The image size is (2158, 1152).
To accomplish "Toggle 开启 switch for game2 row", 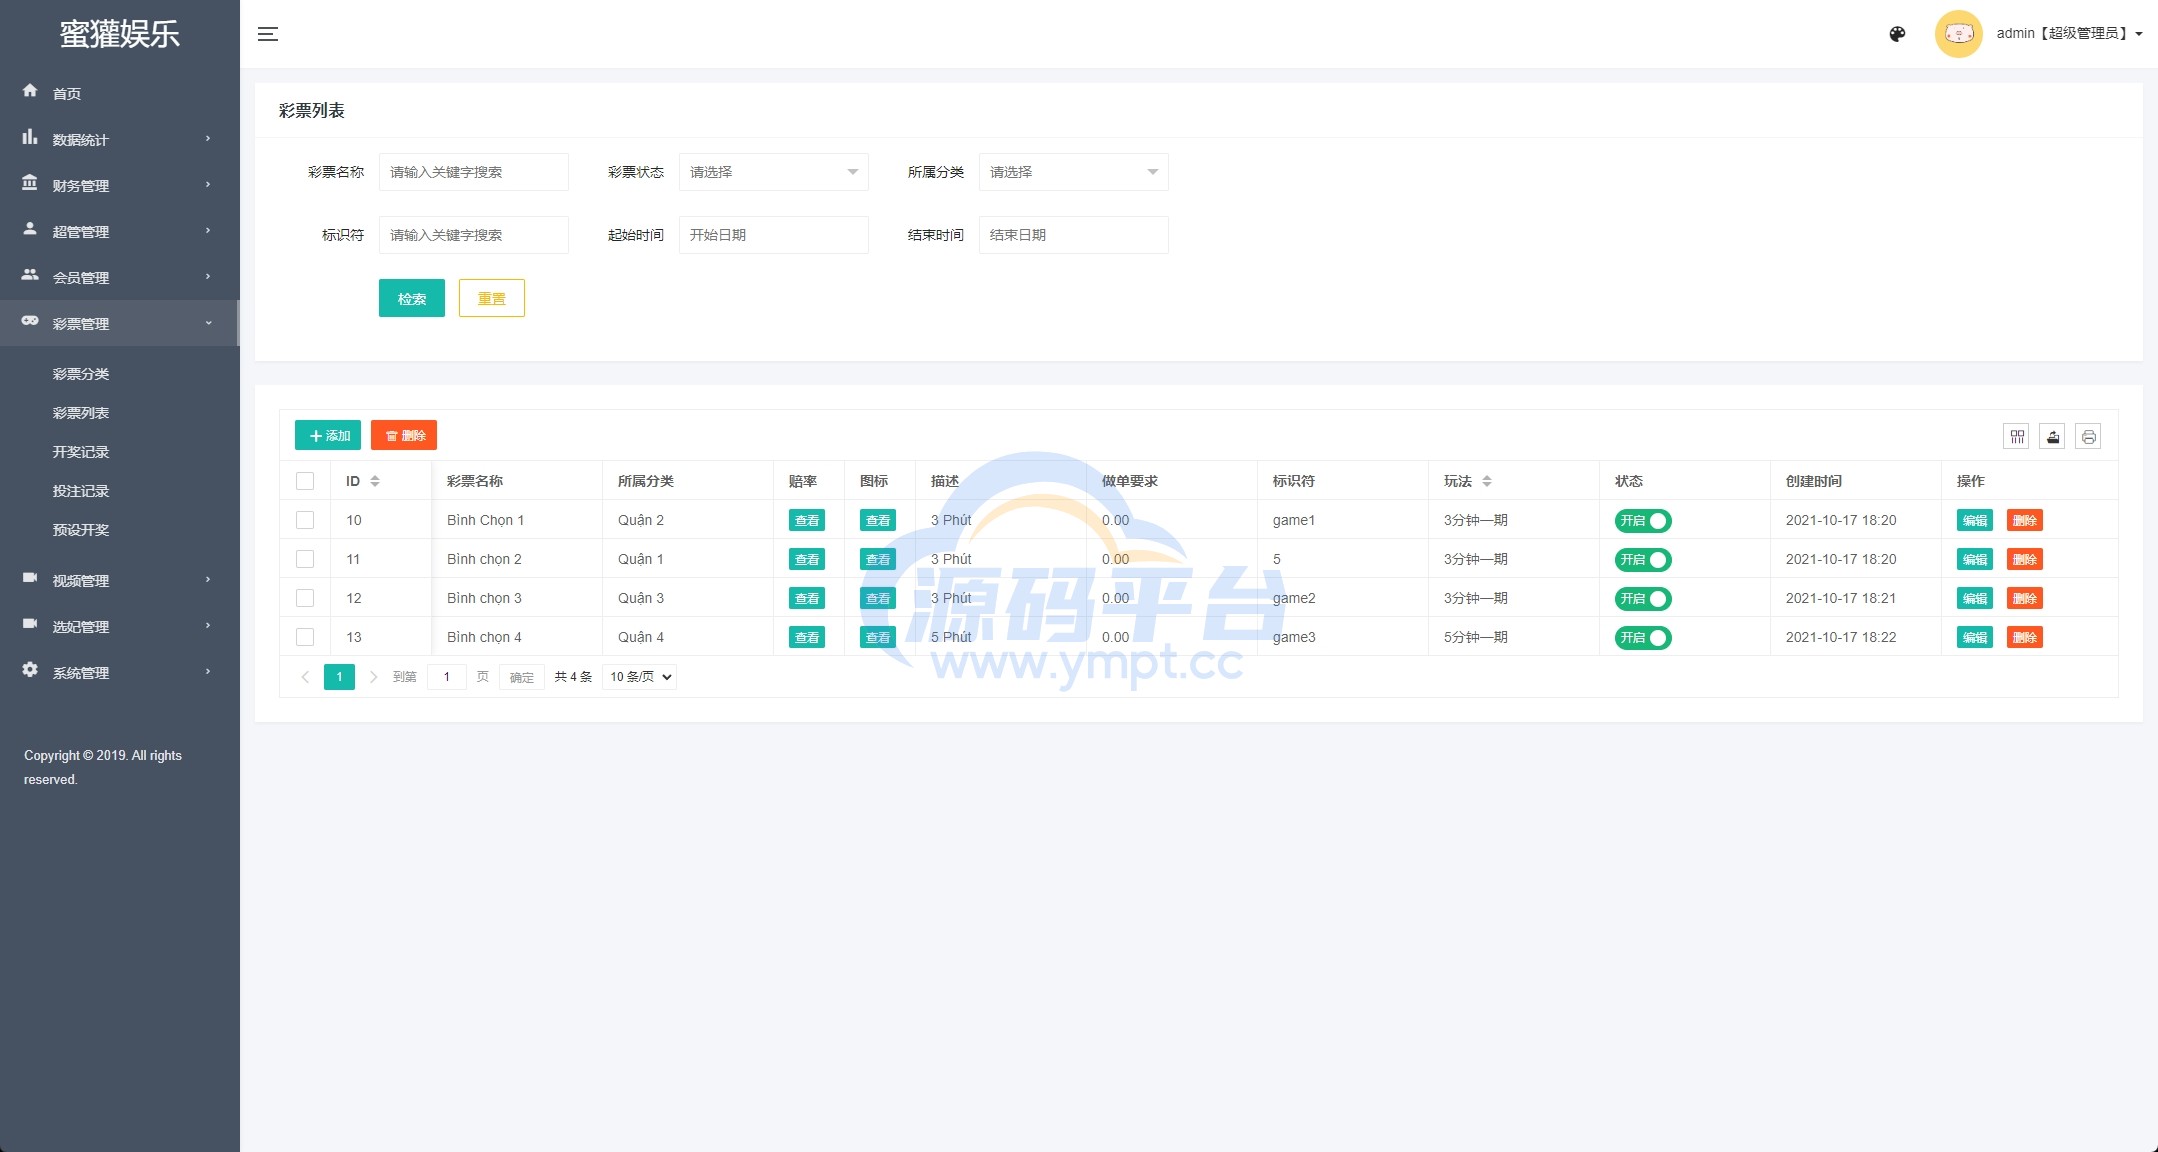I will click(x=1643, y=599).
